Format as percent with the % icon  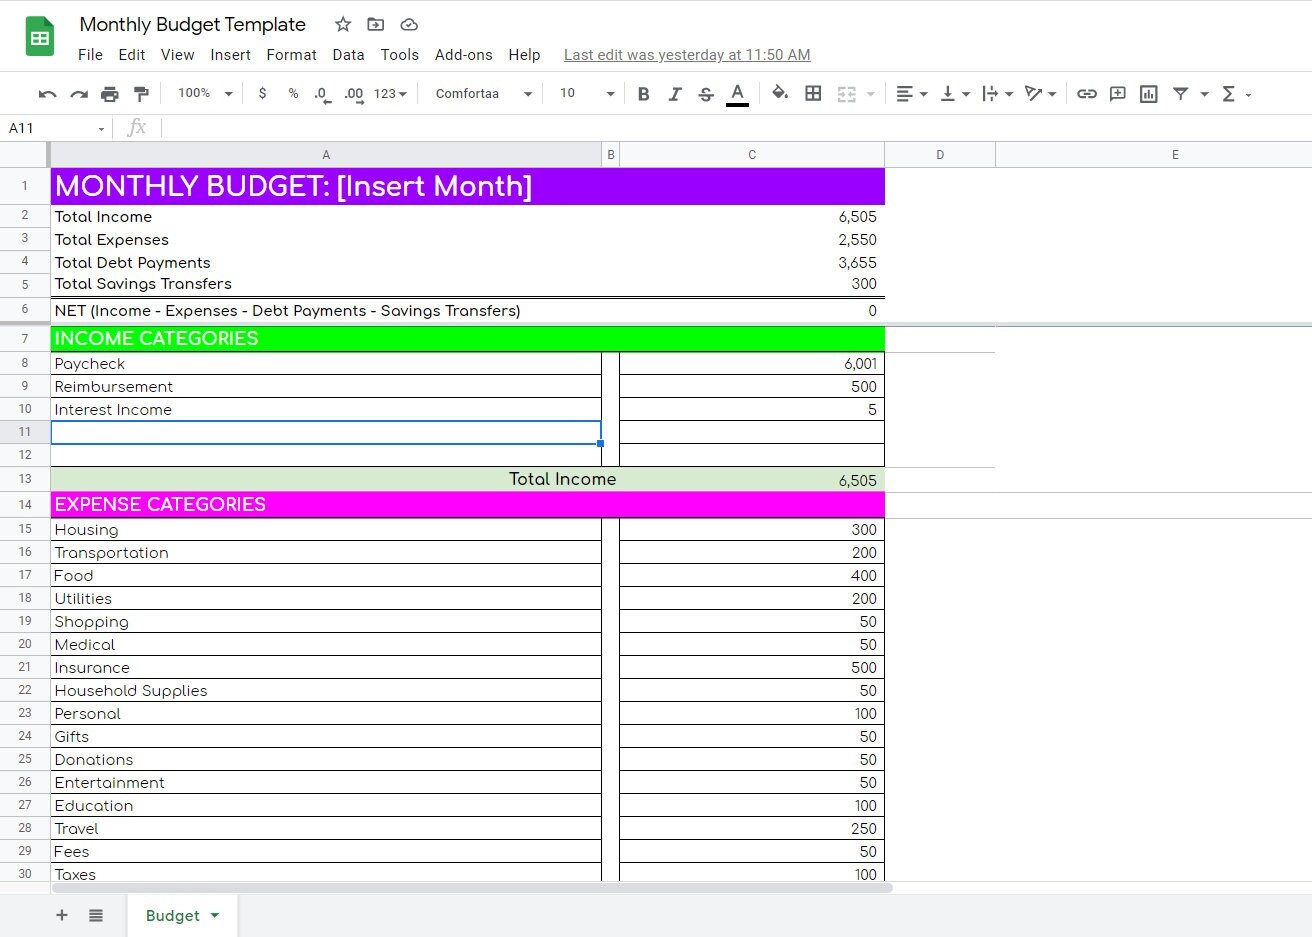click(293, 93)
